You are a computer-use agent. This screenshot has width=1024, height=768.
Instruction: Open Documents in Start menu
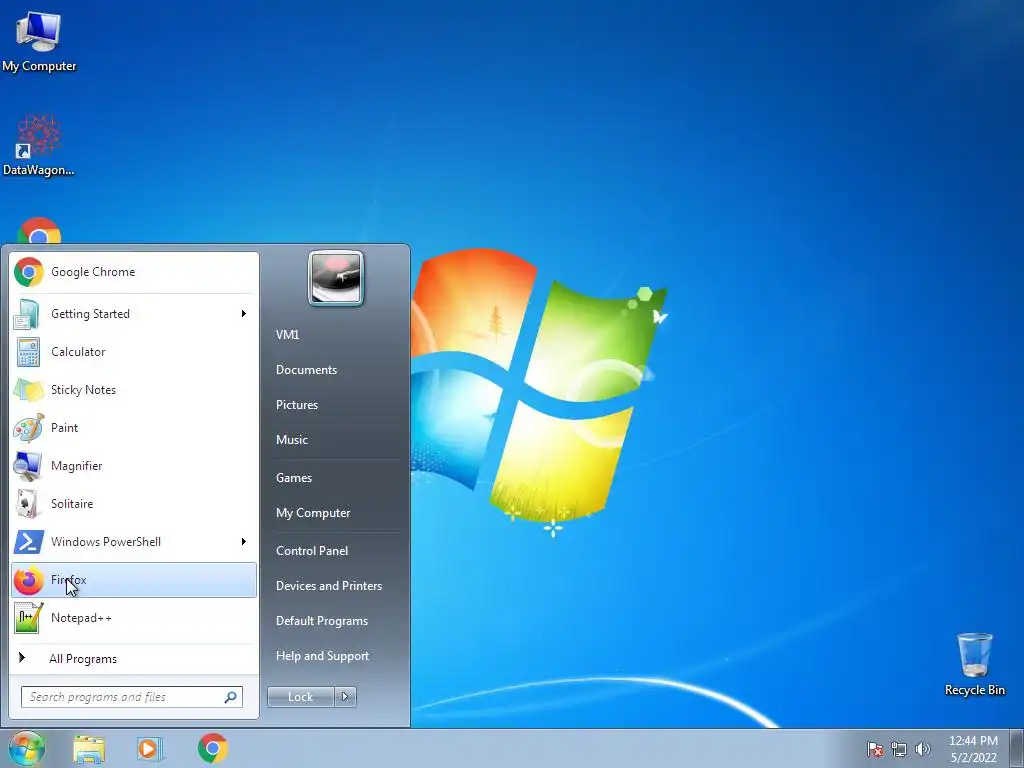click(x=306, y=370)
